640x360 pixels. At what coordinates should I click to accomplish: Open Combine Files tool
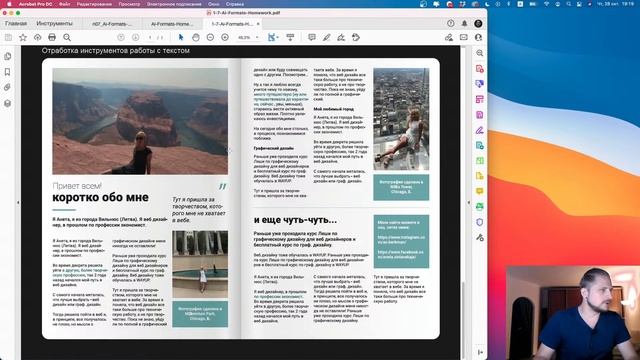(x=480, y=84)
